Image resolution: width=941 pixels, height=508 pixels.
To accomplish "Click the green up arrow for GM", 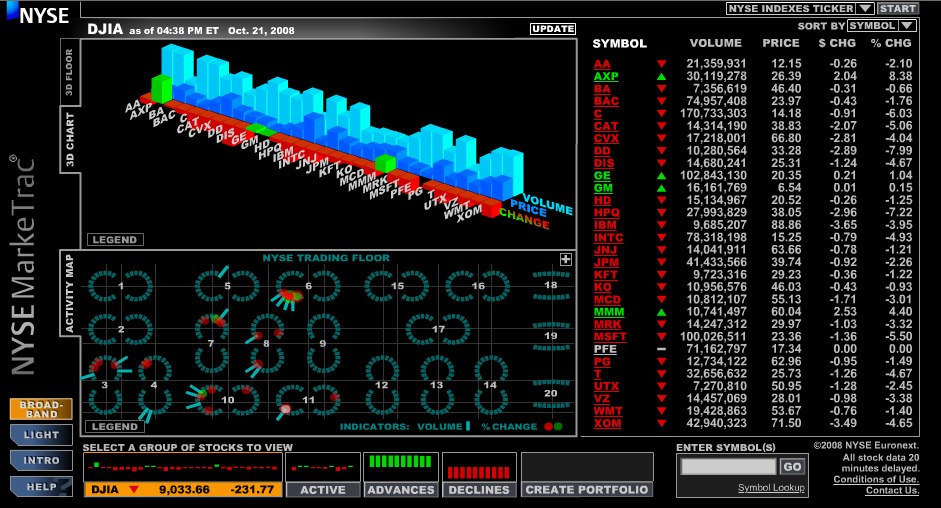I will pos(661,188).
